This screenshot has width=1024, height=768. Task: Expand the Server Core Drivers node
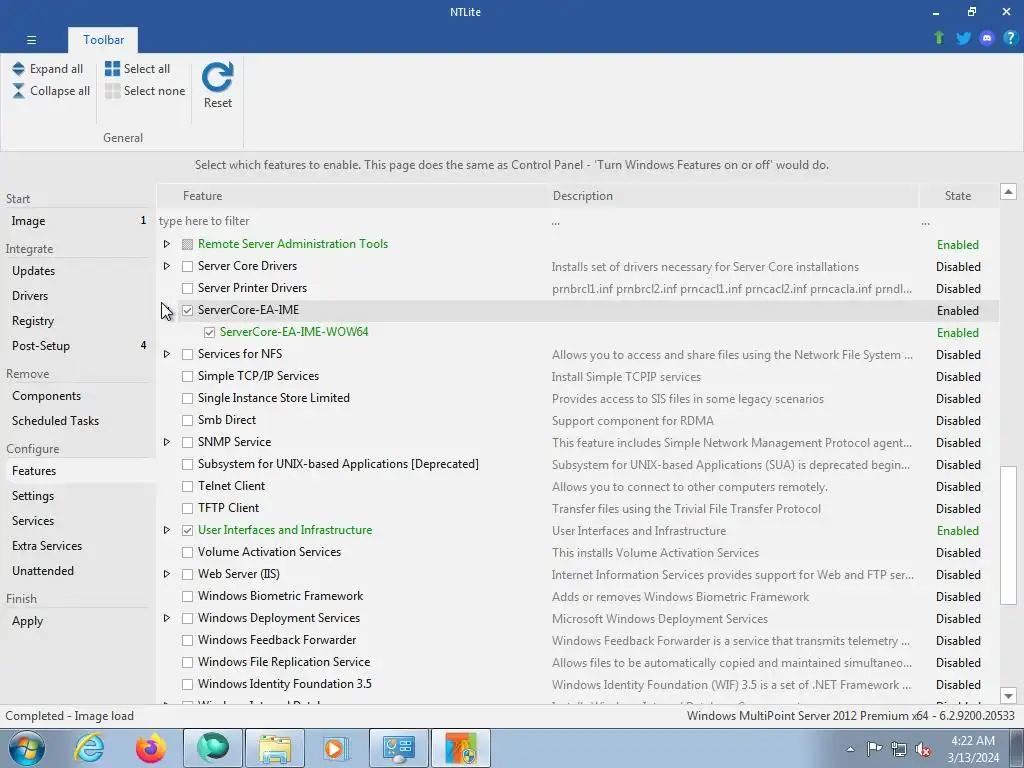point(167,266)
